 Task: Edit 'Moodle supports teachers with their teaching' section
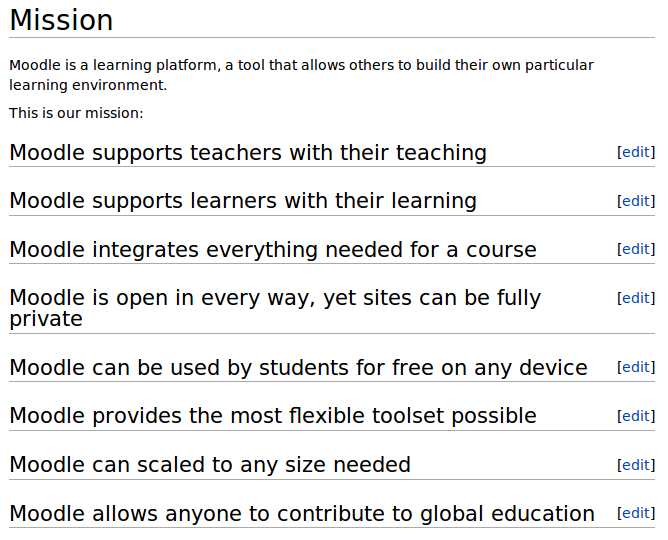(x=636, y=152)
